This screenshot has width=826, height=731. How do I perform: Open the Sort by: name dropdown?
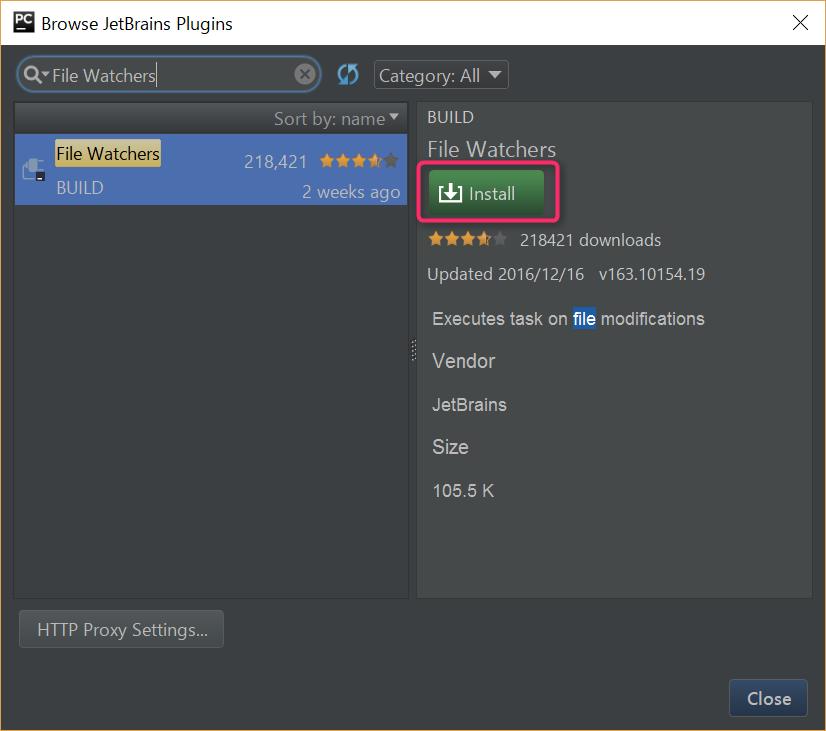336,118
